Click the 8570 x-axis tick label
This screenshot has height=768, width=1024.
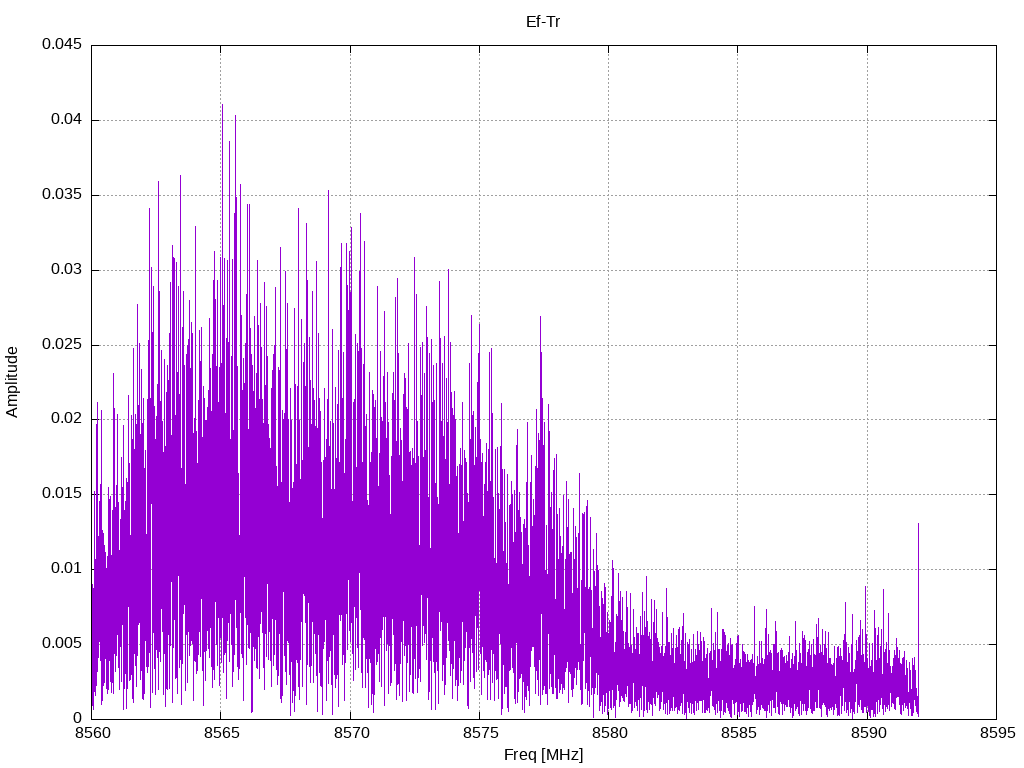point(351,733)
